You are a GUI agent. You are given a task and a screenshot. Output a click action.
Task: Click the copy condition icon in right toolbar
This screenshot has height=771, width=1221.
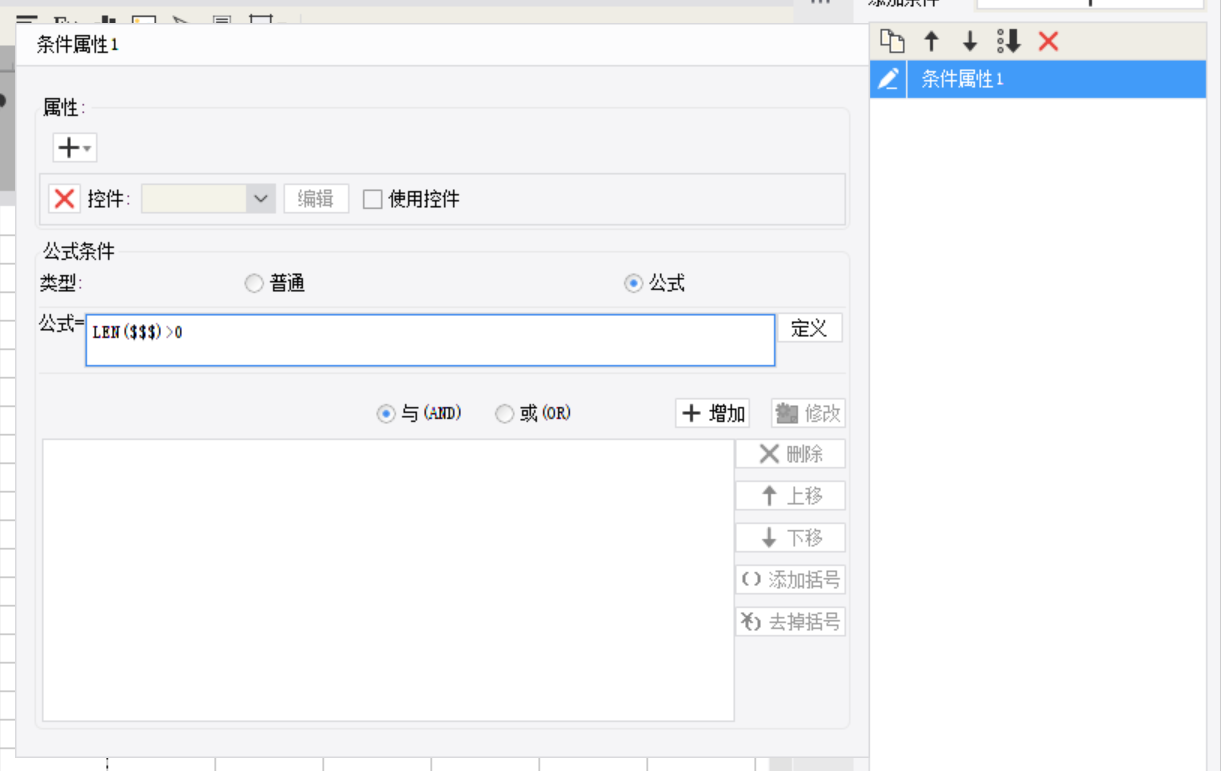point(892,41)
